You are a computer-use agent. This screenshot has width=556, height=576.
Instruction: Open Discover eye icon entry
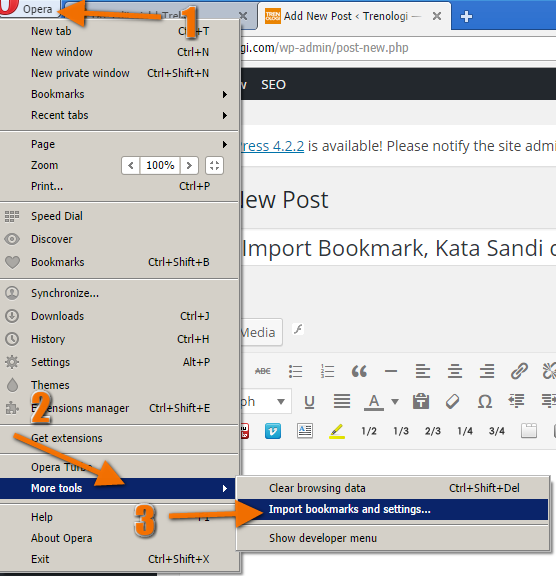point(119,239)
